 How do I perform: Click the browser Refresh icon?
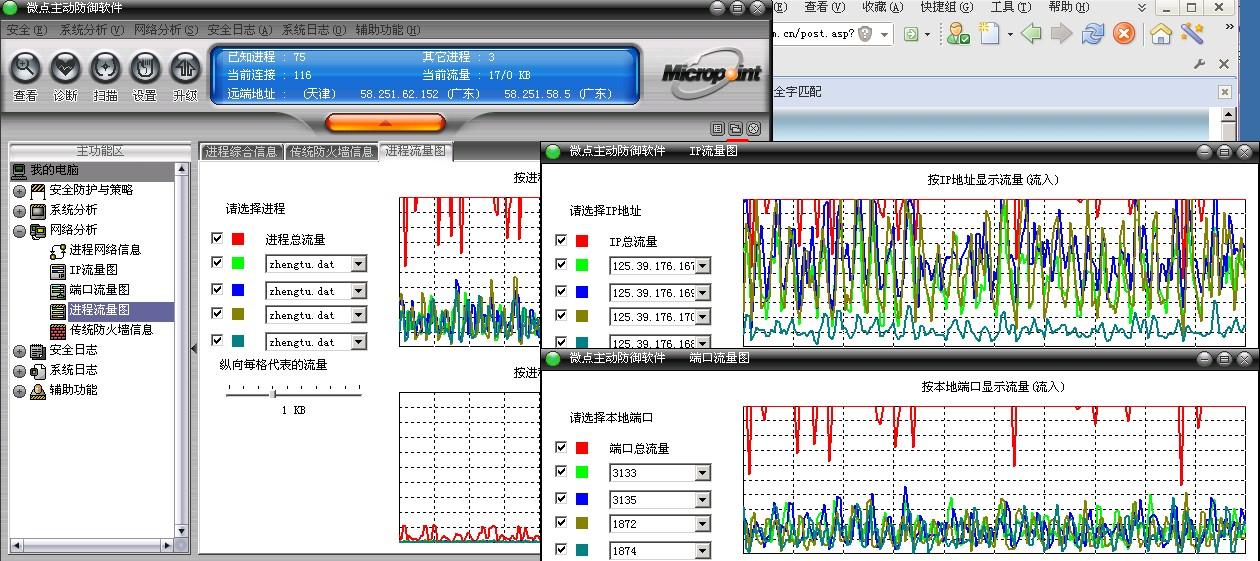1093,34
